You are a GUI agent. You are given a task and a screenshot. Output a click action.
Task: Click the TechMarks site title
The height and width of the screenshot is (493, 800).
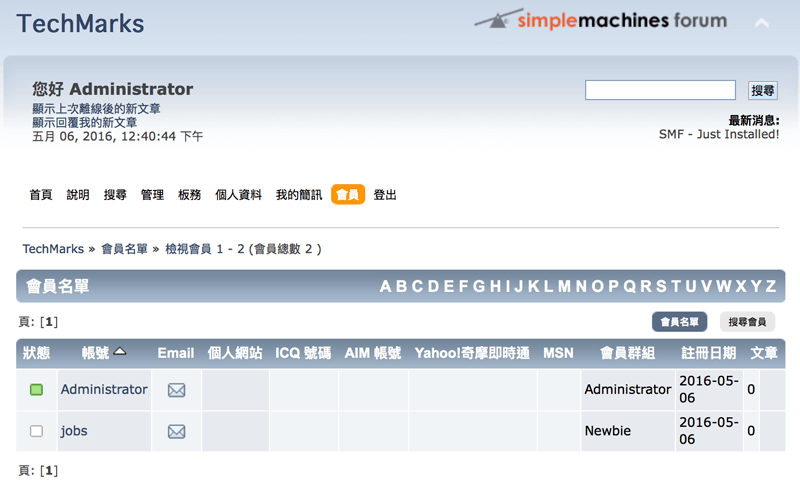[81, 23]
